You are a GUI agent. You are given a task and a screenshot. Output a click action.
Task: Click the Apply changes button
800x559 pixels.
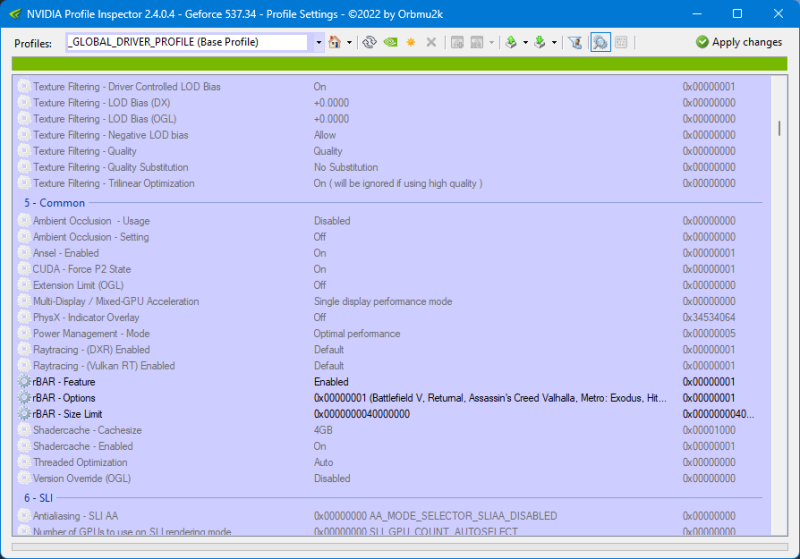(x=739, y=42)
